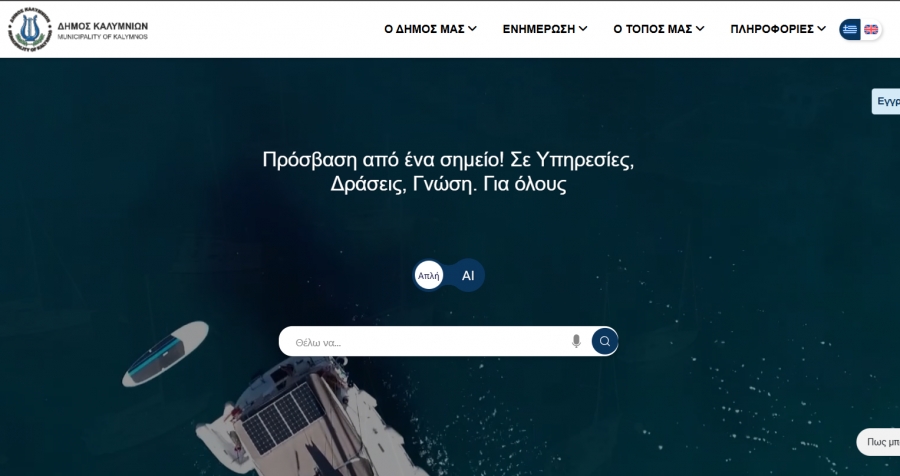Expand the chevron beside Ο ΤΟΠΟΣ ΜΑΣ

[700, 29]
